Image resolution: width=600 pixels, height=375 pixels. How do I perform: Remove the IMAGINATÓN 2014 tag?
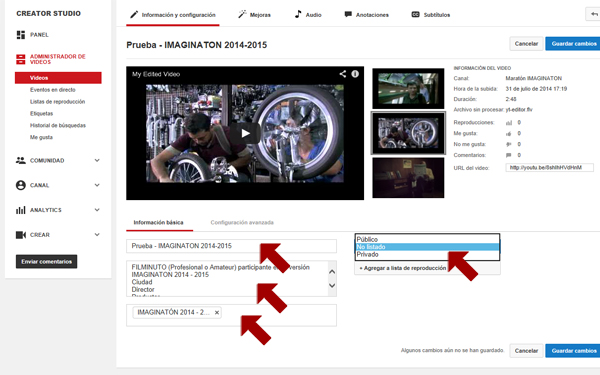(217, 313)
